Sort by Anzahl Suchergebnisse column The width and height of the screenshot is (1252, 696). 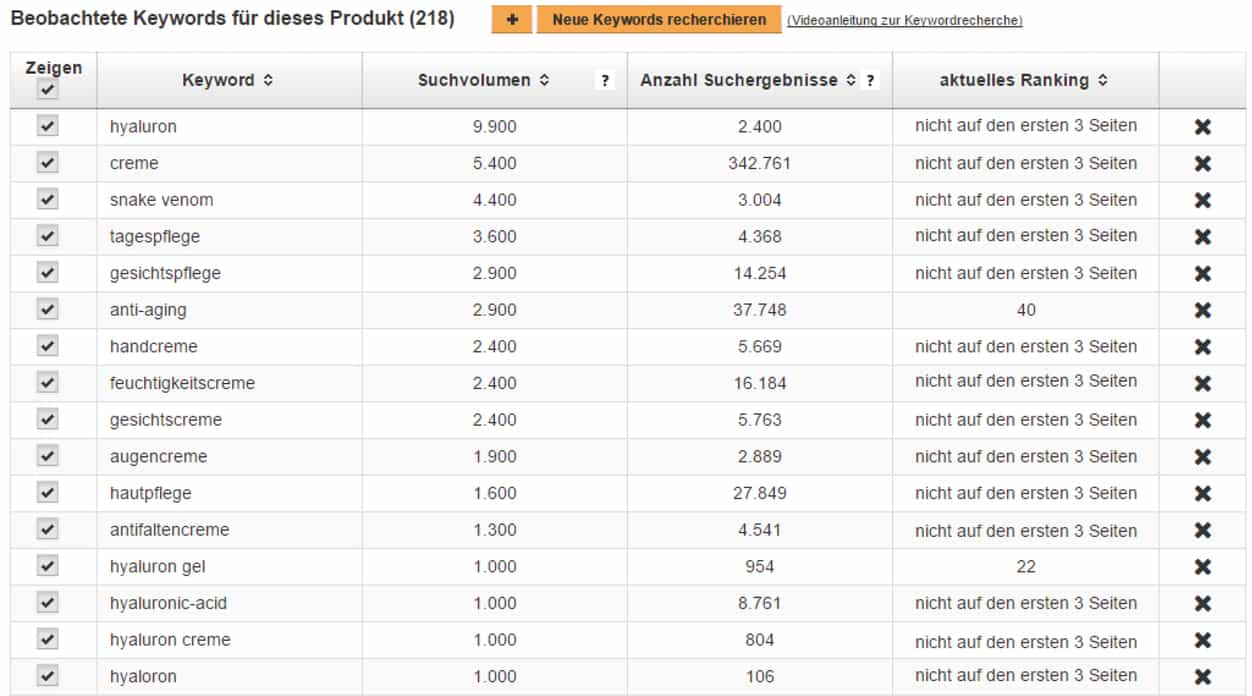[851, 81]
